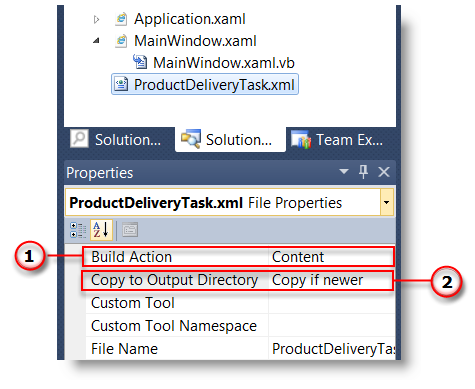
Task: Click the ProductDeliveryTask.xml file icon
Action: coord(121,84)
